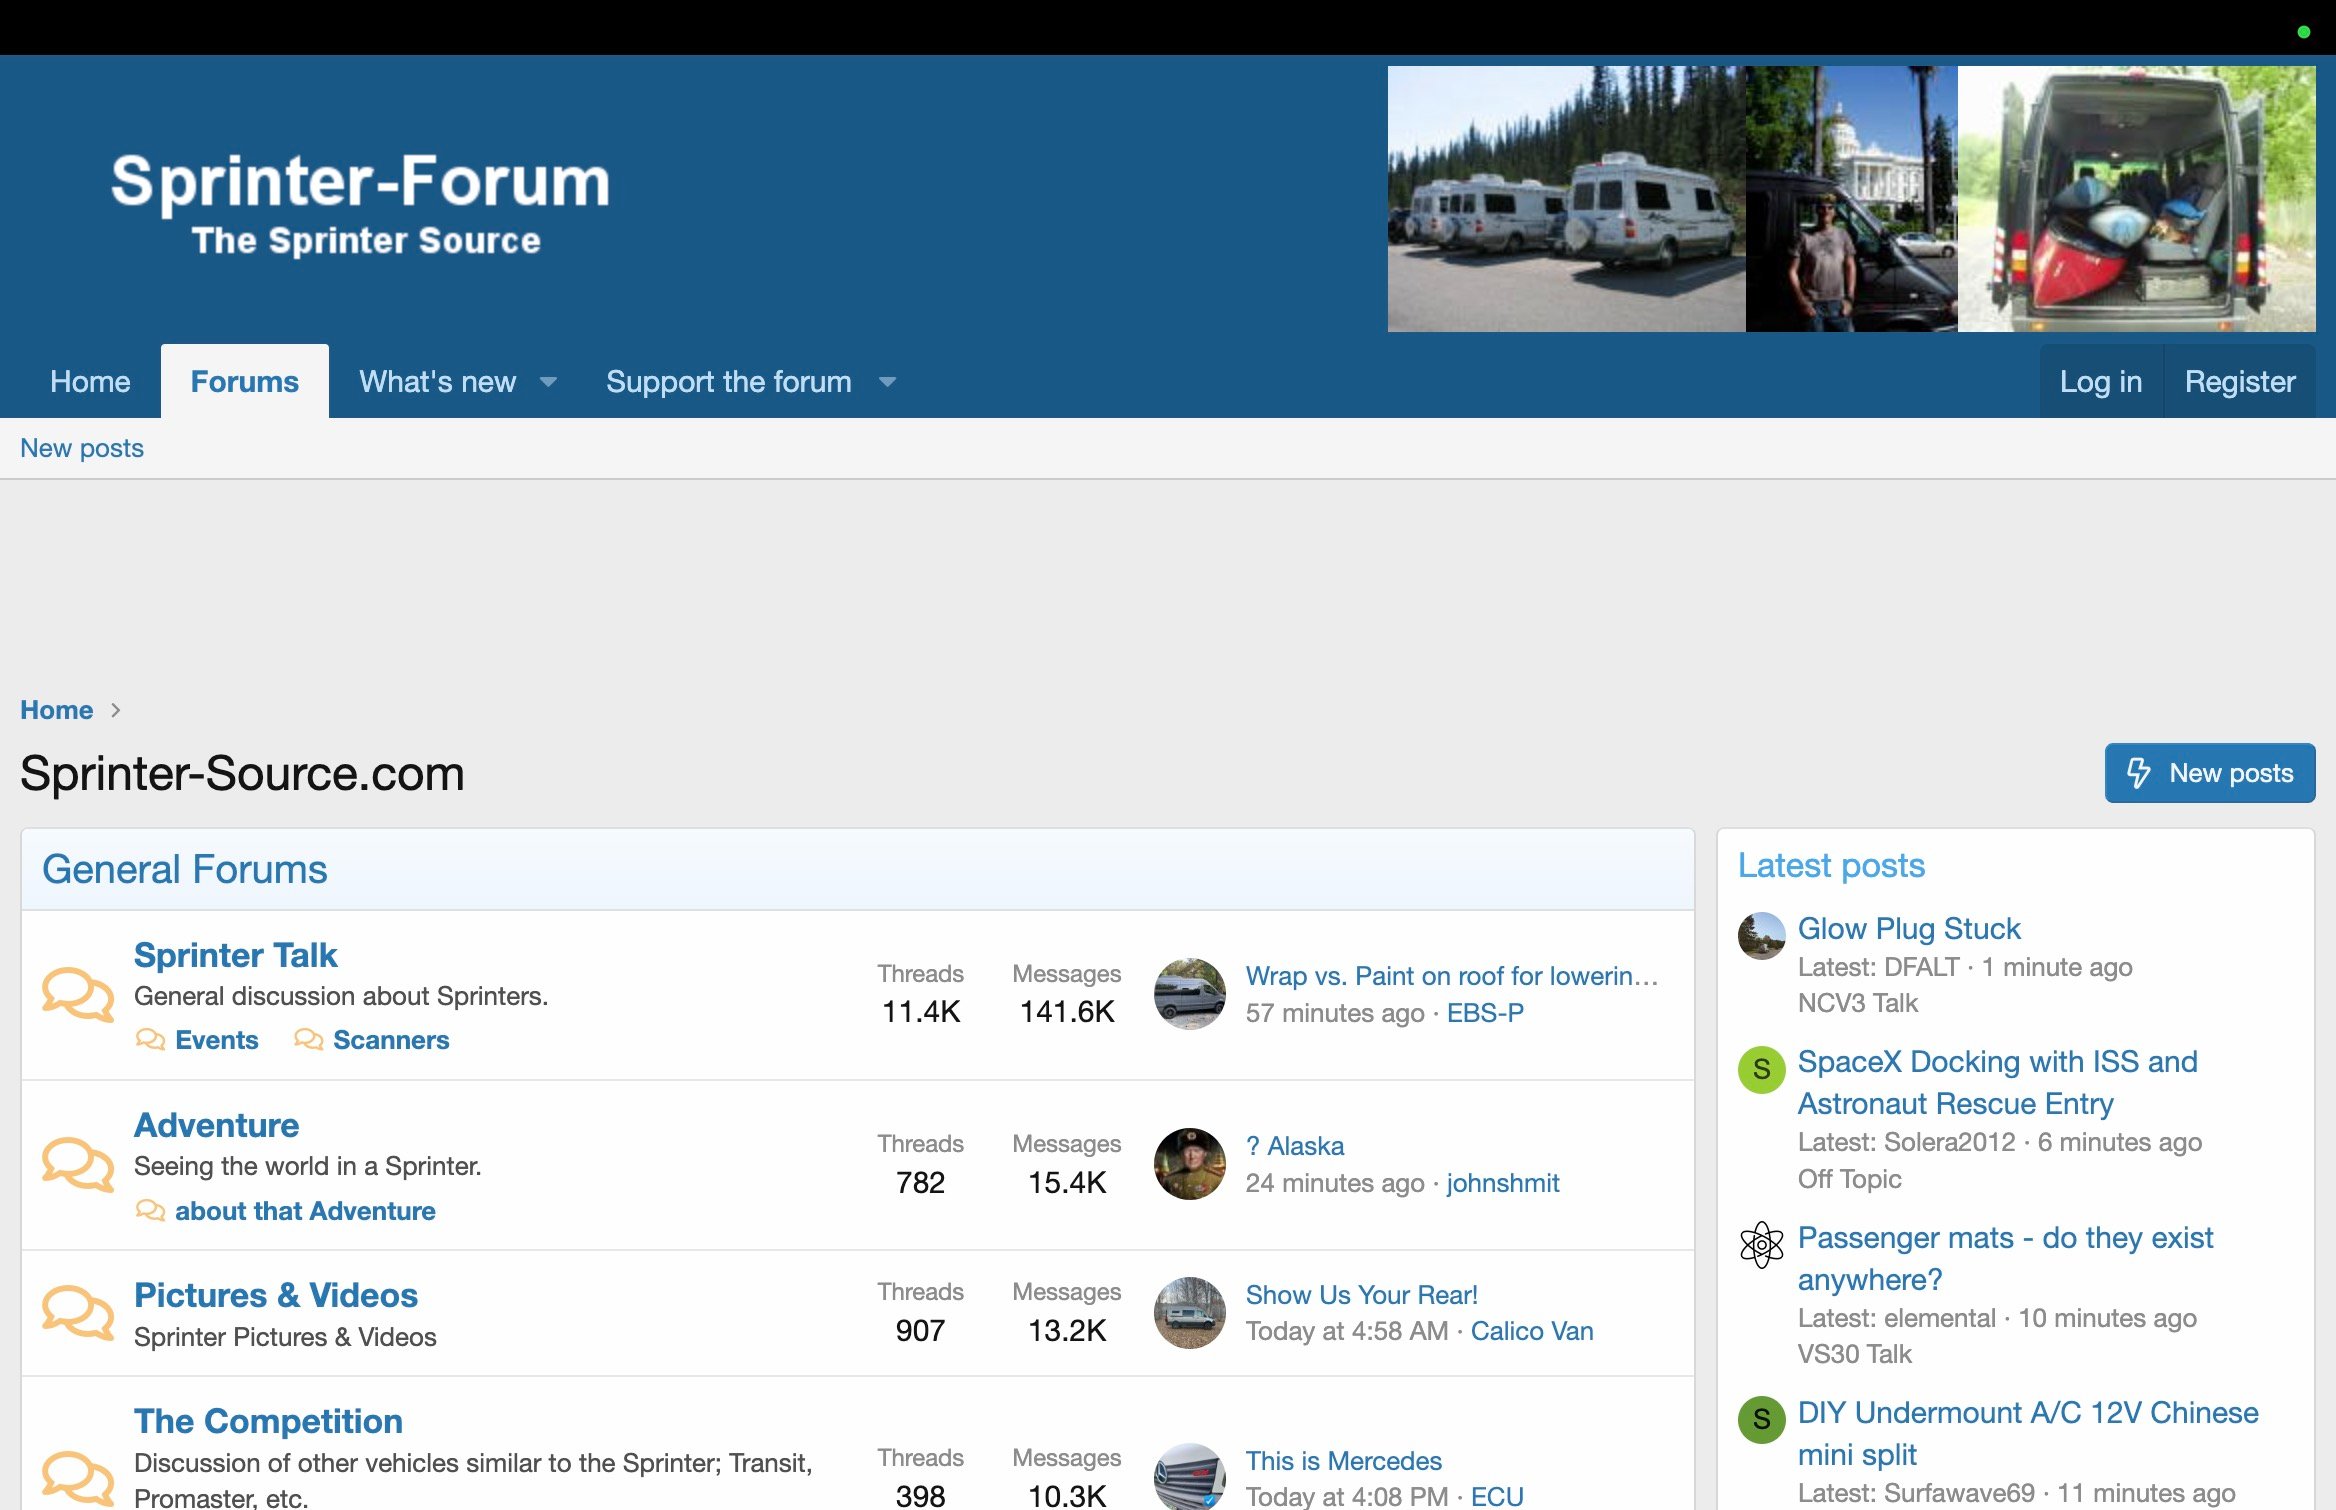Select the Forums navigation tab
The width and height of the screenshot is (2336, 1510).
(x=245, y=381)
